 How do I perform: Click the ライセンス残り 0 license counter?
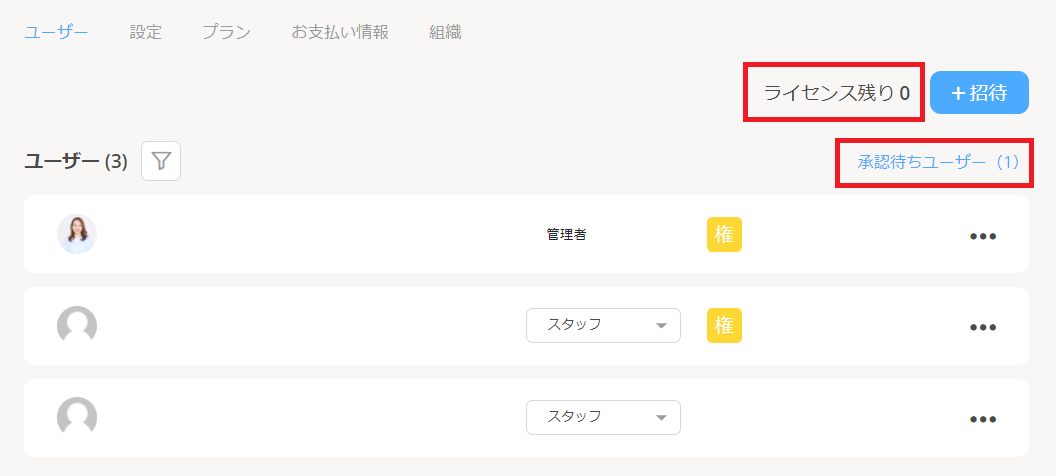[836, 93]
